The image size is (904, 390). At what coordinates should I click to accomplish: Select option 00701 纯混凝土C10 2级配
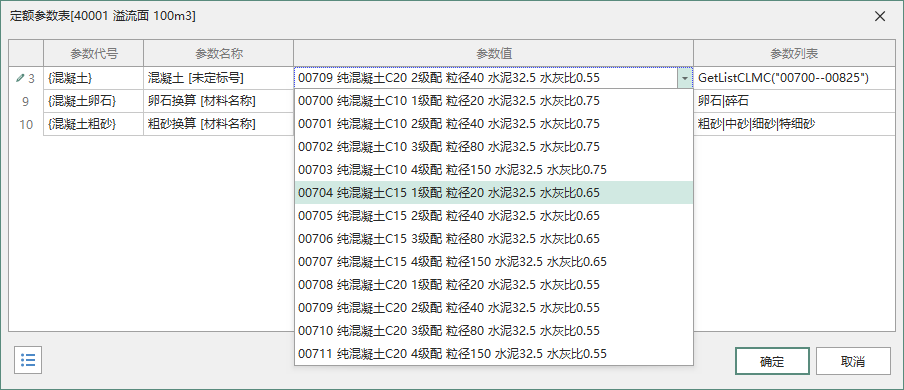click(494, 124)
